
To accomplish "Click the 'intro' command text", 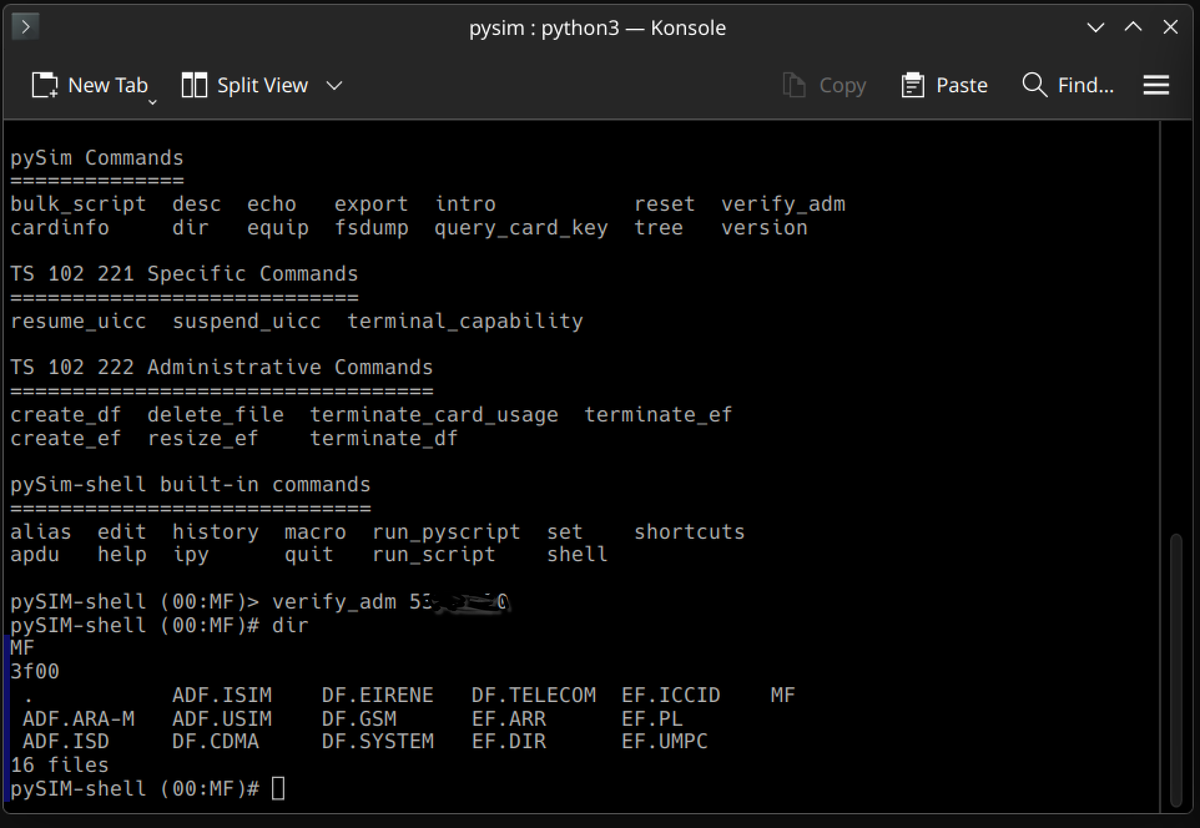I will click(465, 204).
